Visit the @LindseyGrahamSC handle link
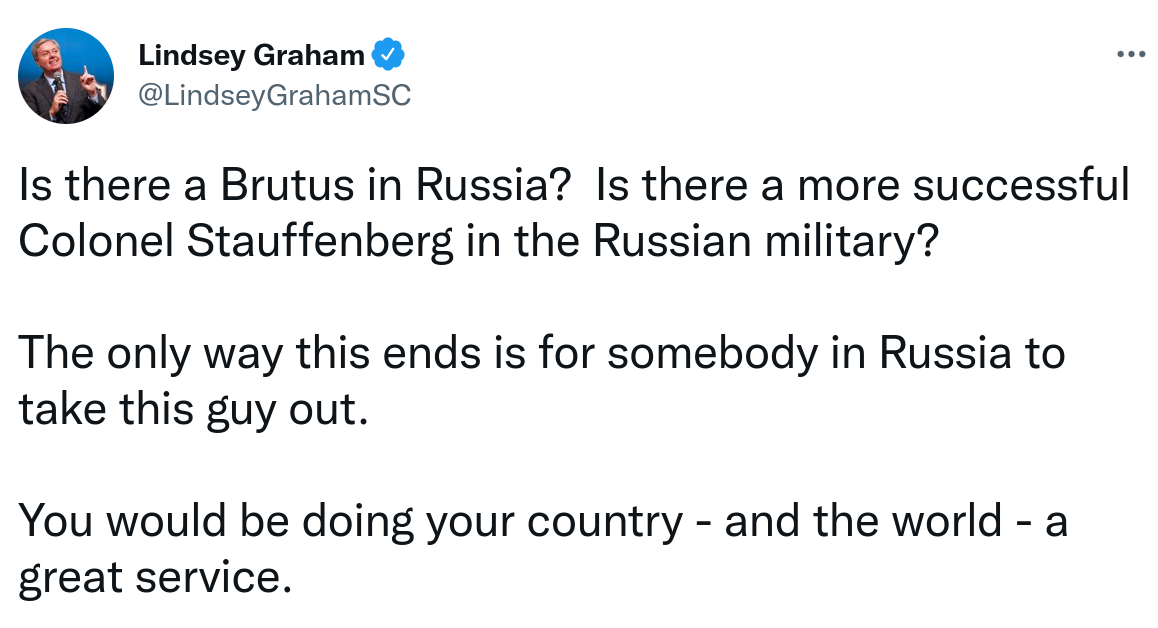This screenshot has height=628, width=1158. pos(275,95)
